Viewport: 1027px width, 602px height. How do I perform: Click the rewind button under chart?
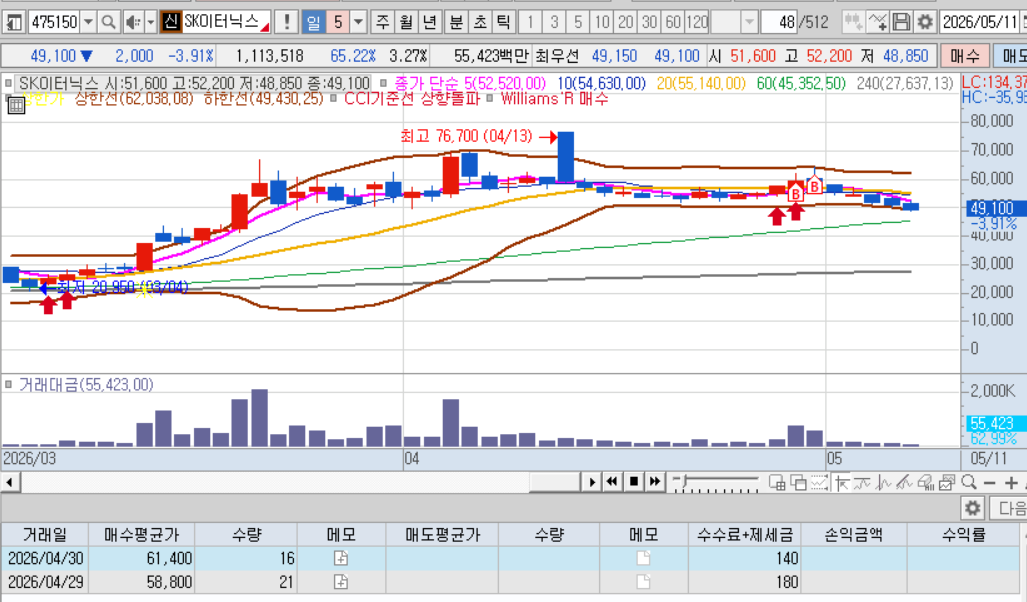[612, 483]
